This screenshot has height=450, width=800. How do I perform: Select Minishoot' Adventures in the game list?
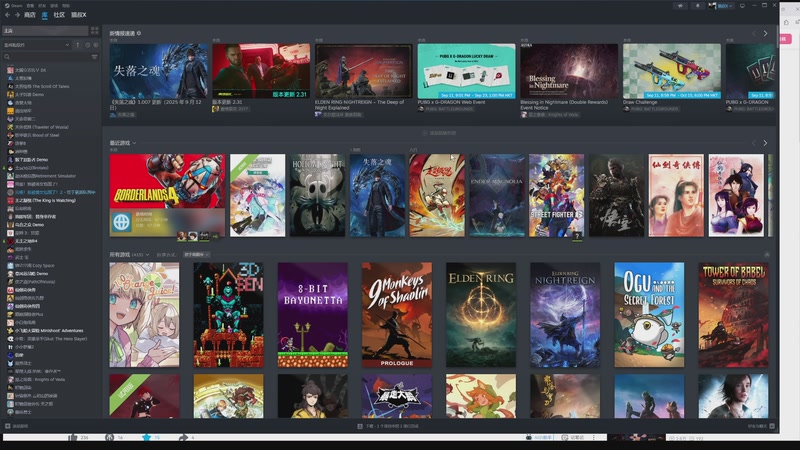point(48,331)
